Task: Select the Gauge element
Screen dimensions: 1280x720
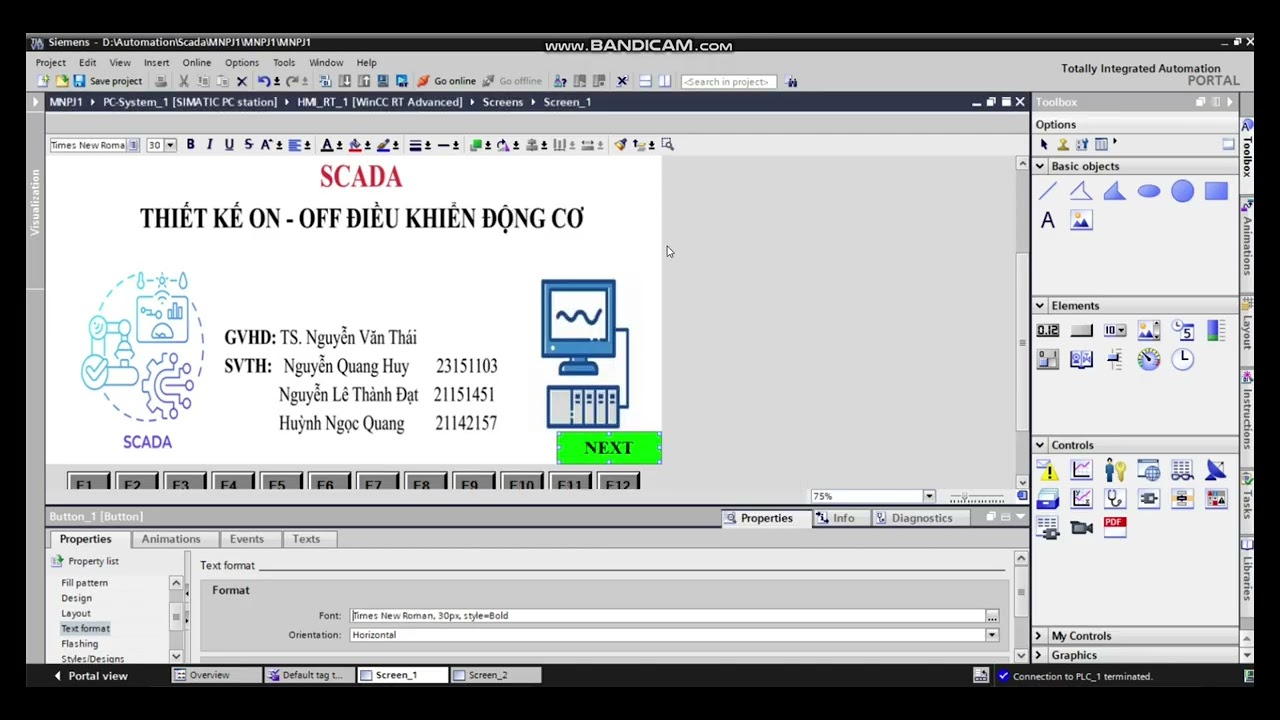Action: 1149,359
